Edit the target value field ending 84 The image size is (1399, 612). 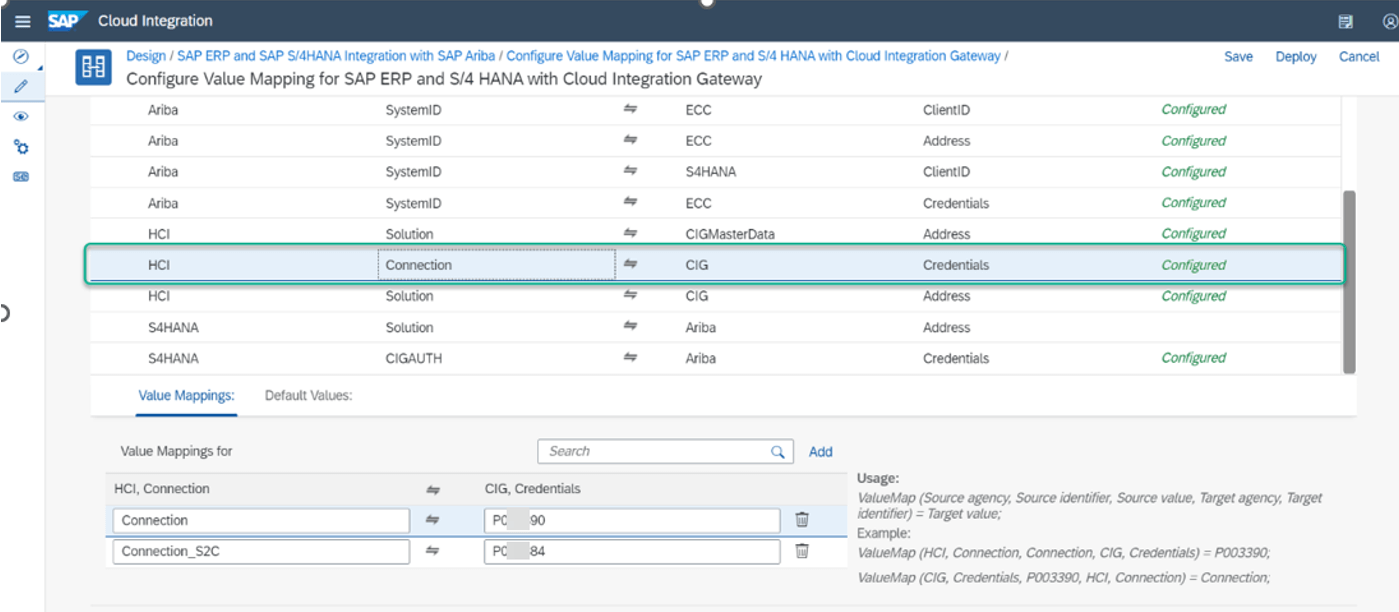point(632,551)
